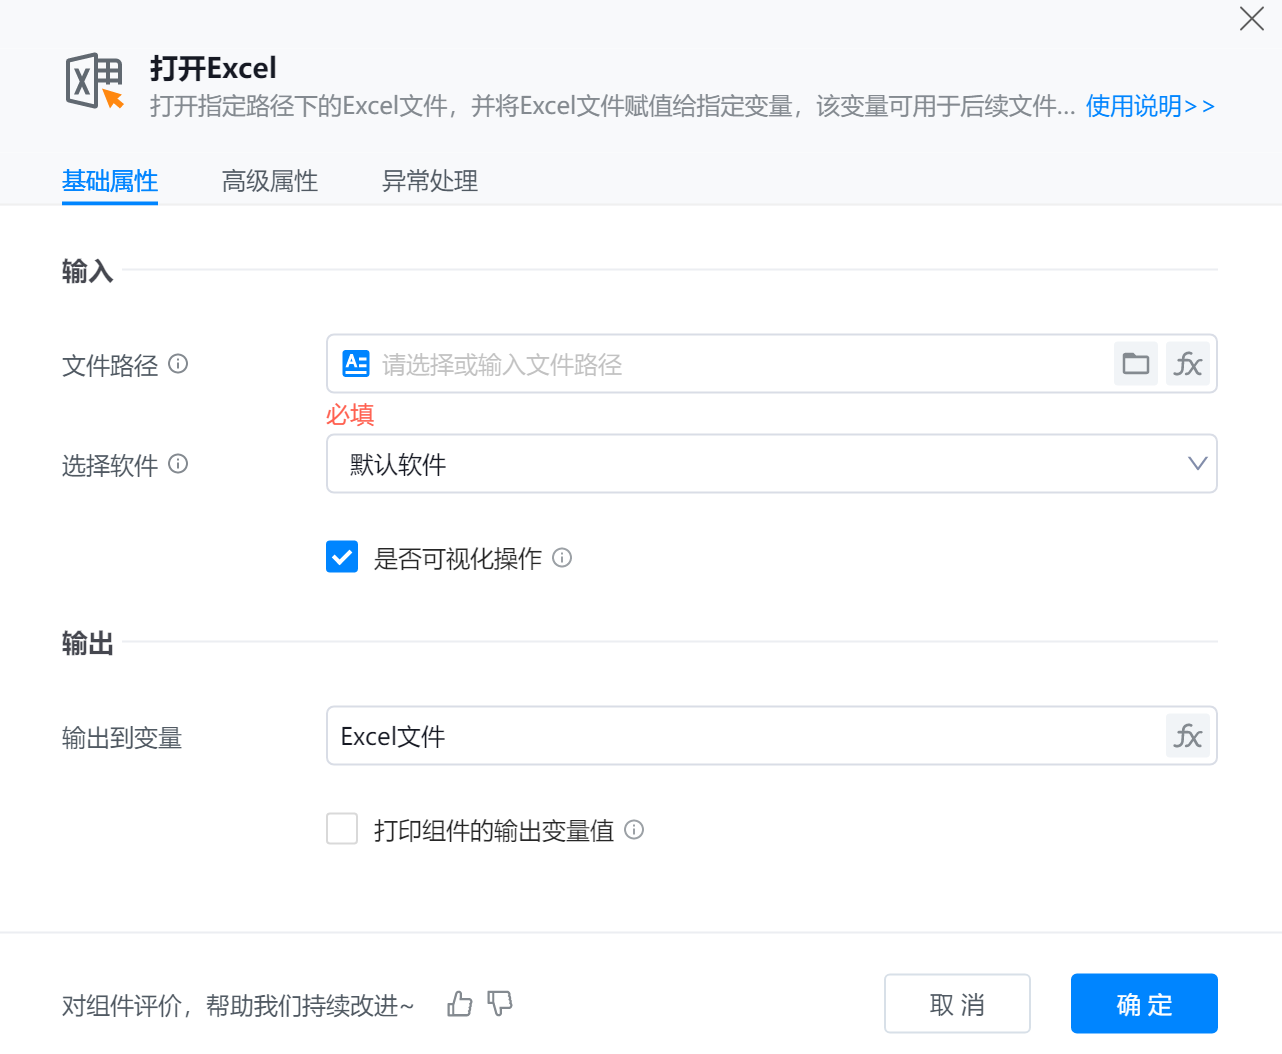Click the thumbs down feedback icon
Viewport: 1282px width, 1054px height.
point(500,1004)
